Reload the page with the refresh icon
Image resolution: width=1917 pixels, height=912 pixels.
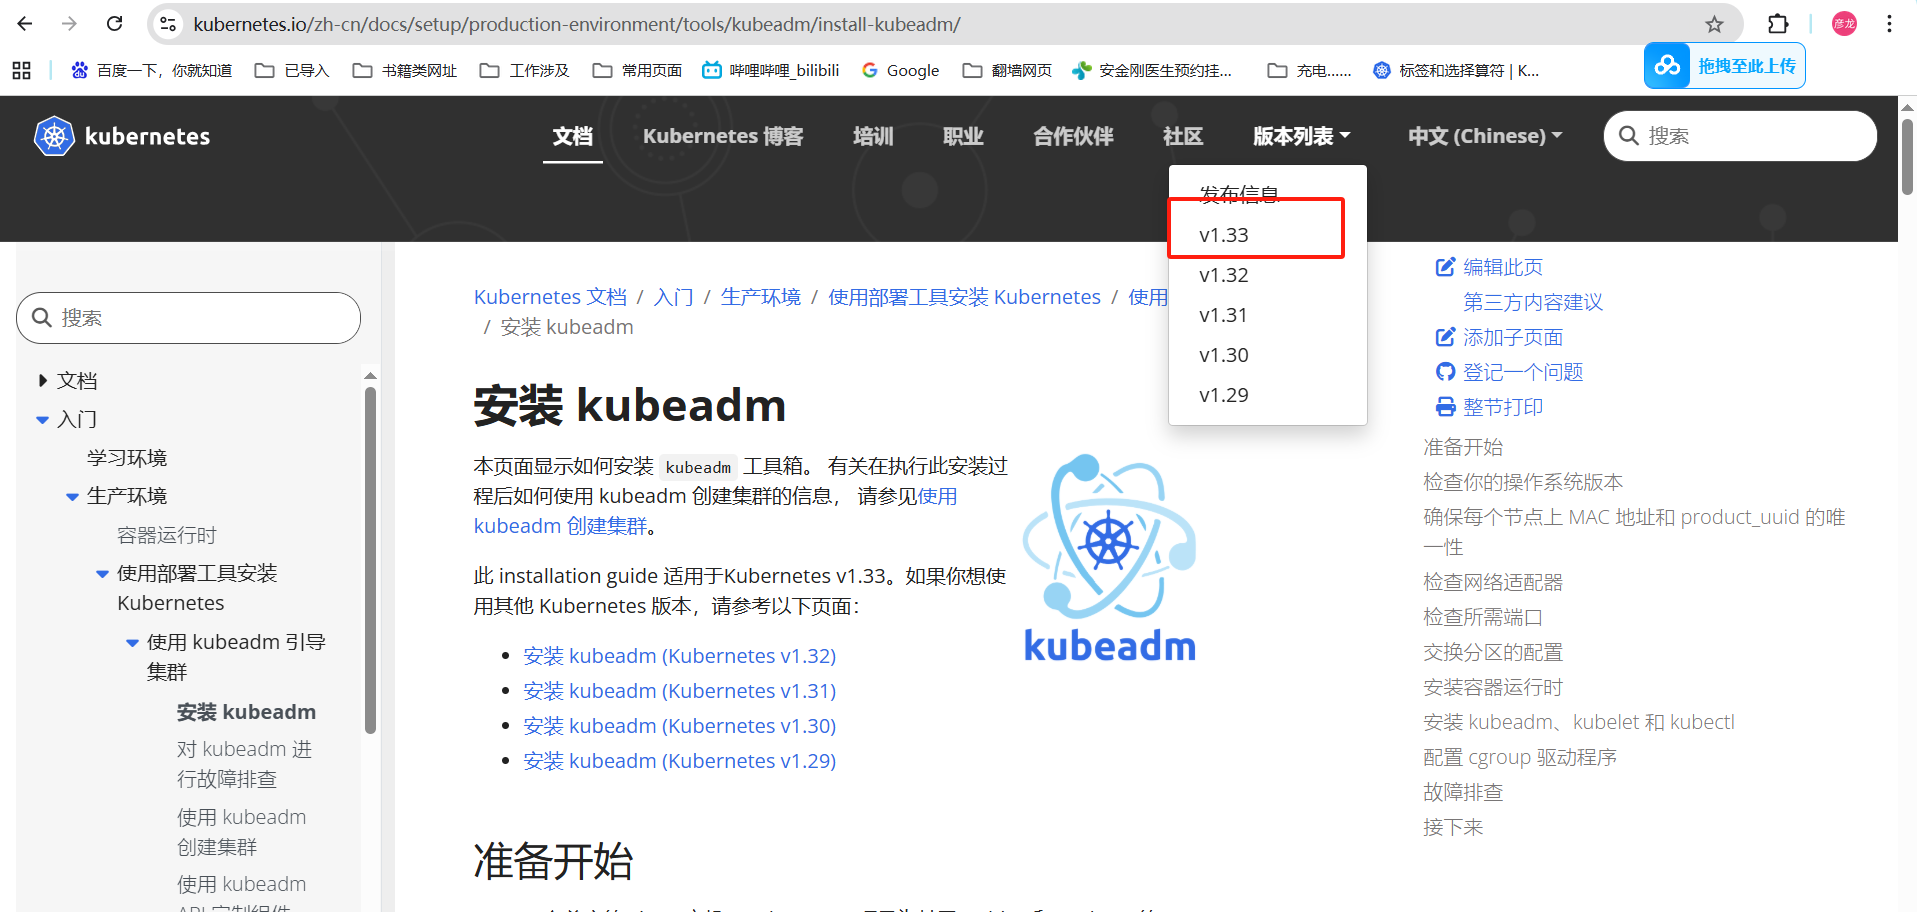pos(115,24)
